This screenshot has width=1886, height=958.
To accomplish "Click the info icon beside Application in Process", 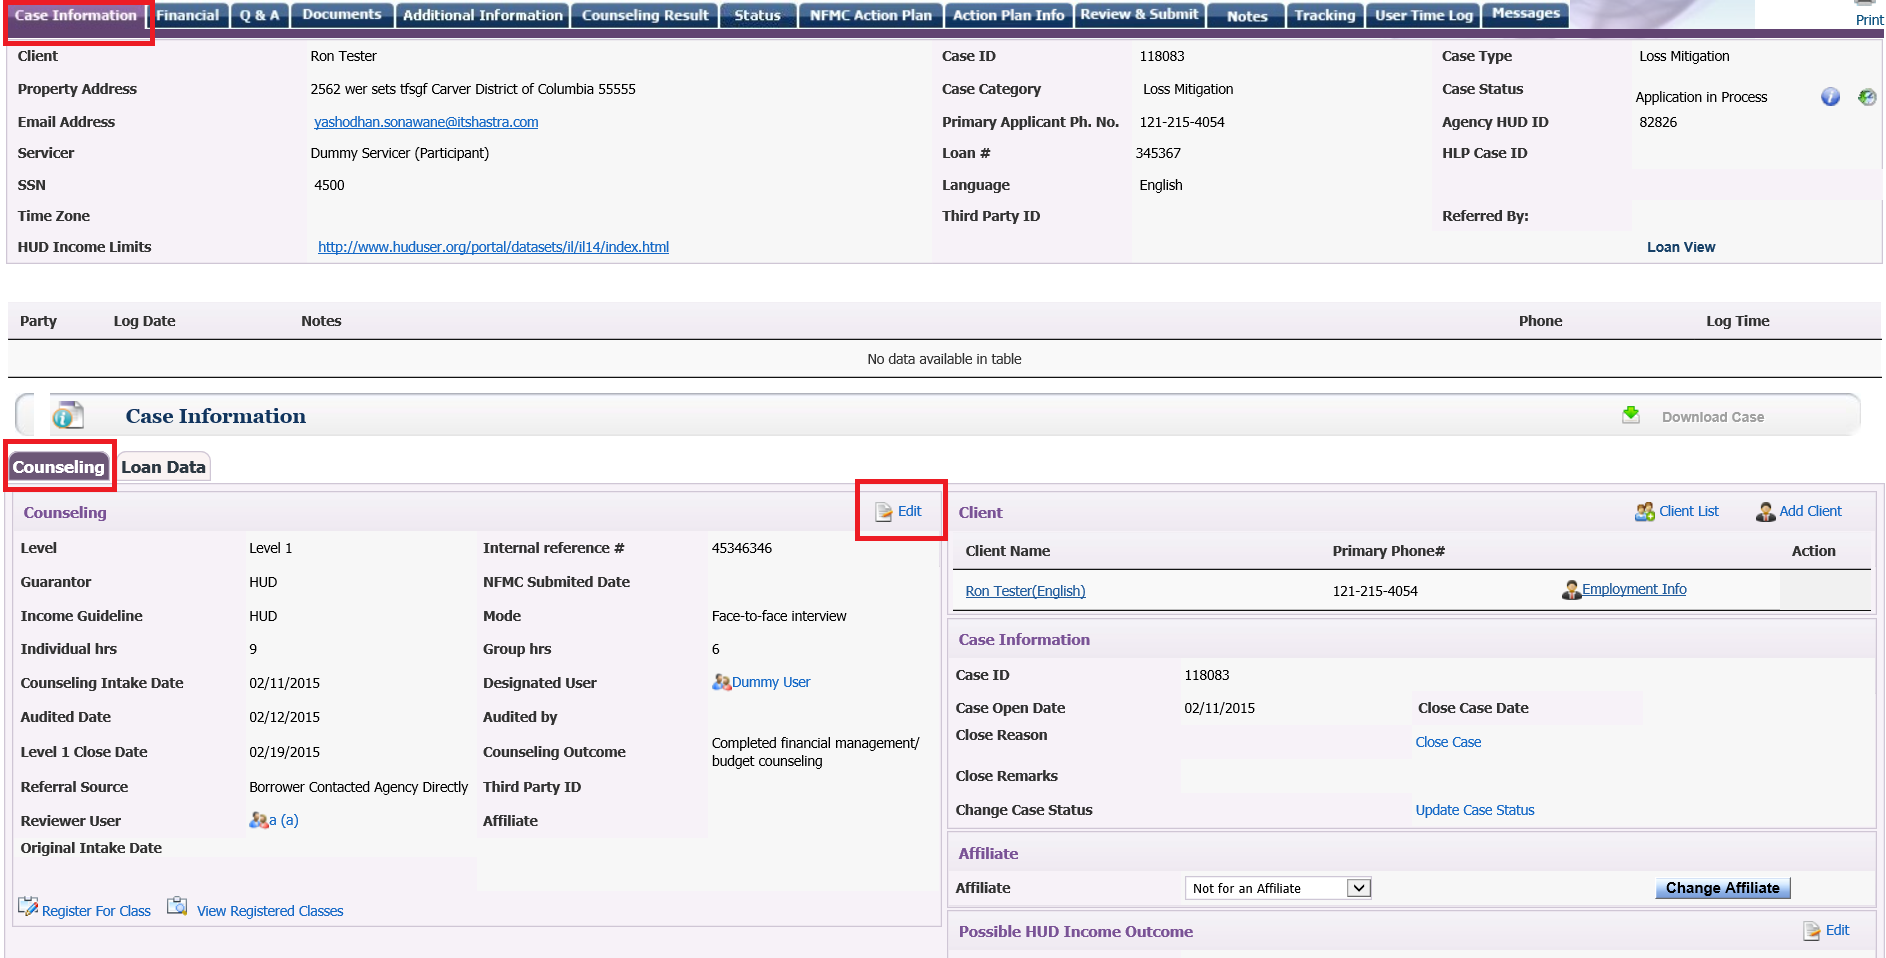I will 1830,97.
